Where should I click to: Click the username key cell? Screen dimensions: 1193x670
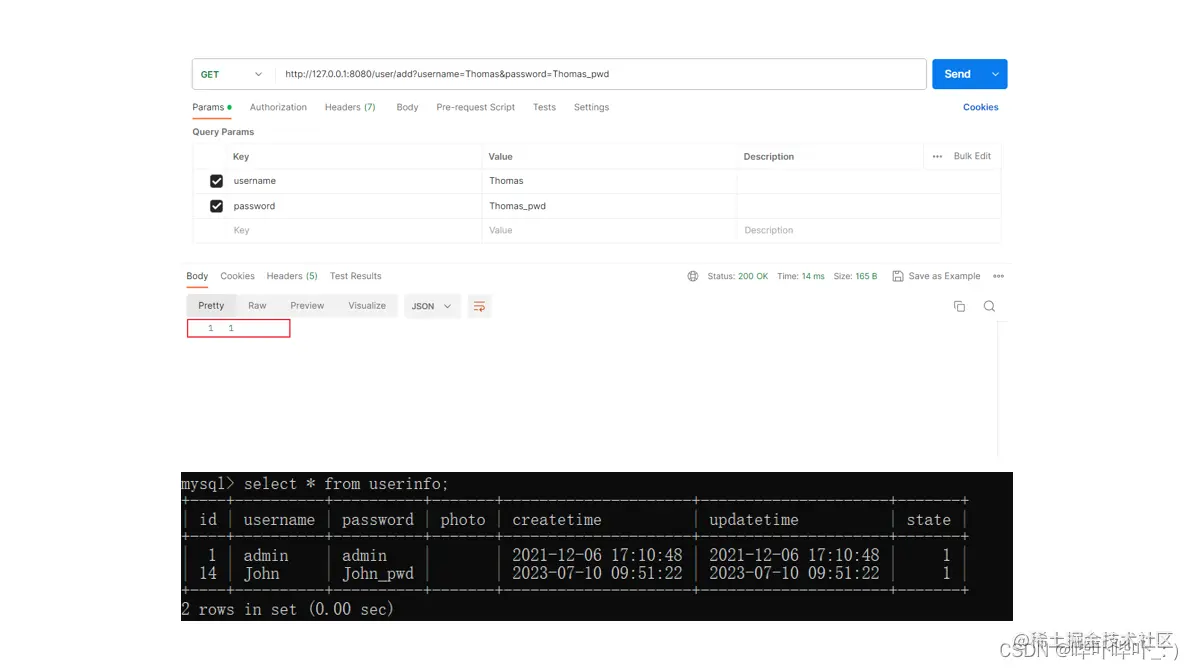(x=355, y=181)
